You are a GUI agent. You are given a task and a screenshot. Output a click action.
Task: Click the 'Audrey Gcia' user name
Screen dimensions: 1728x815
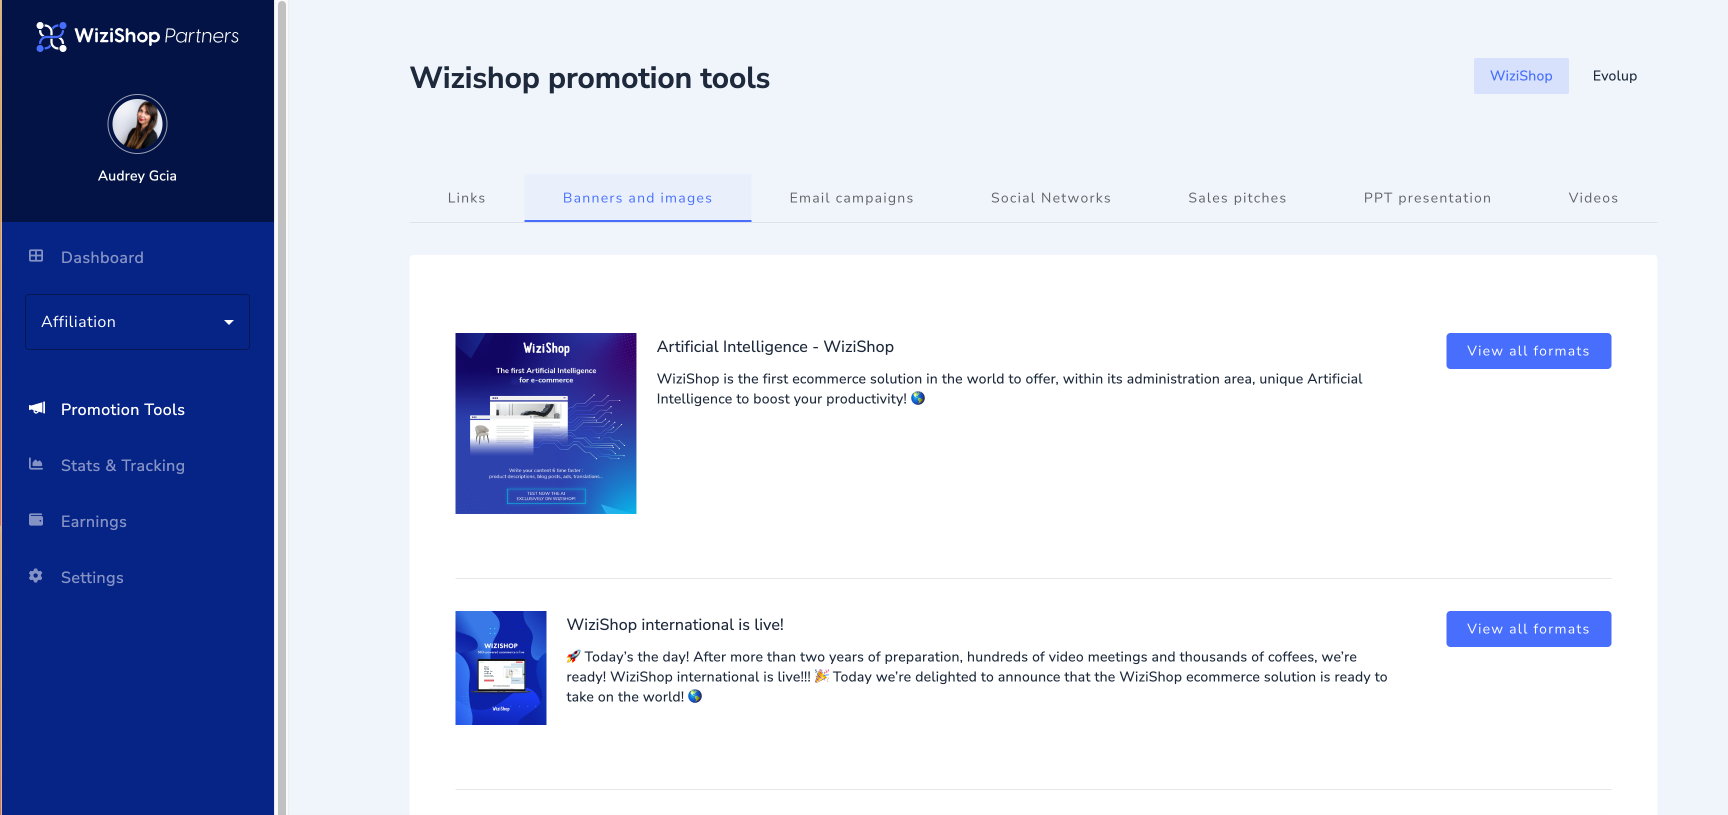(x=137, y=176)
